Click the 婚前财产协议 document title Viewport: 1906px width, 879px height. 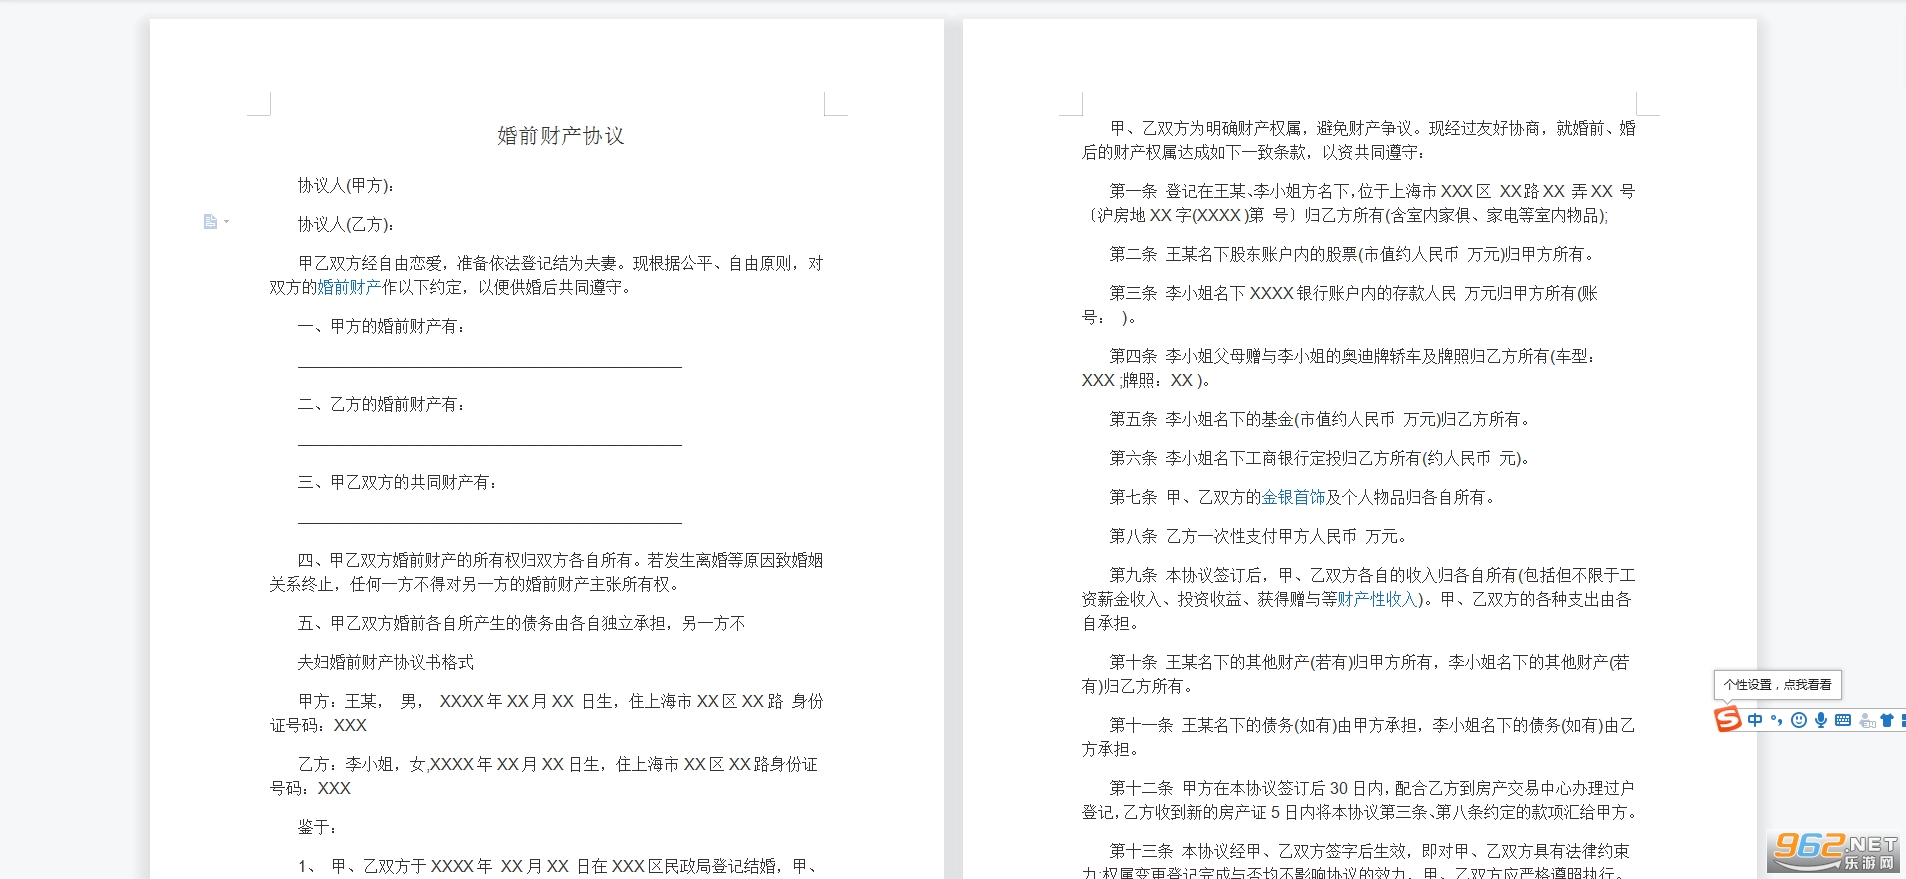point(560,136)
